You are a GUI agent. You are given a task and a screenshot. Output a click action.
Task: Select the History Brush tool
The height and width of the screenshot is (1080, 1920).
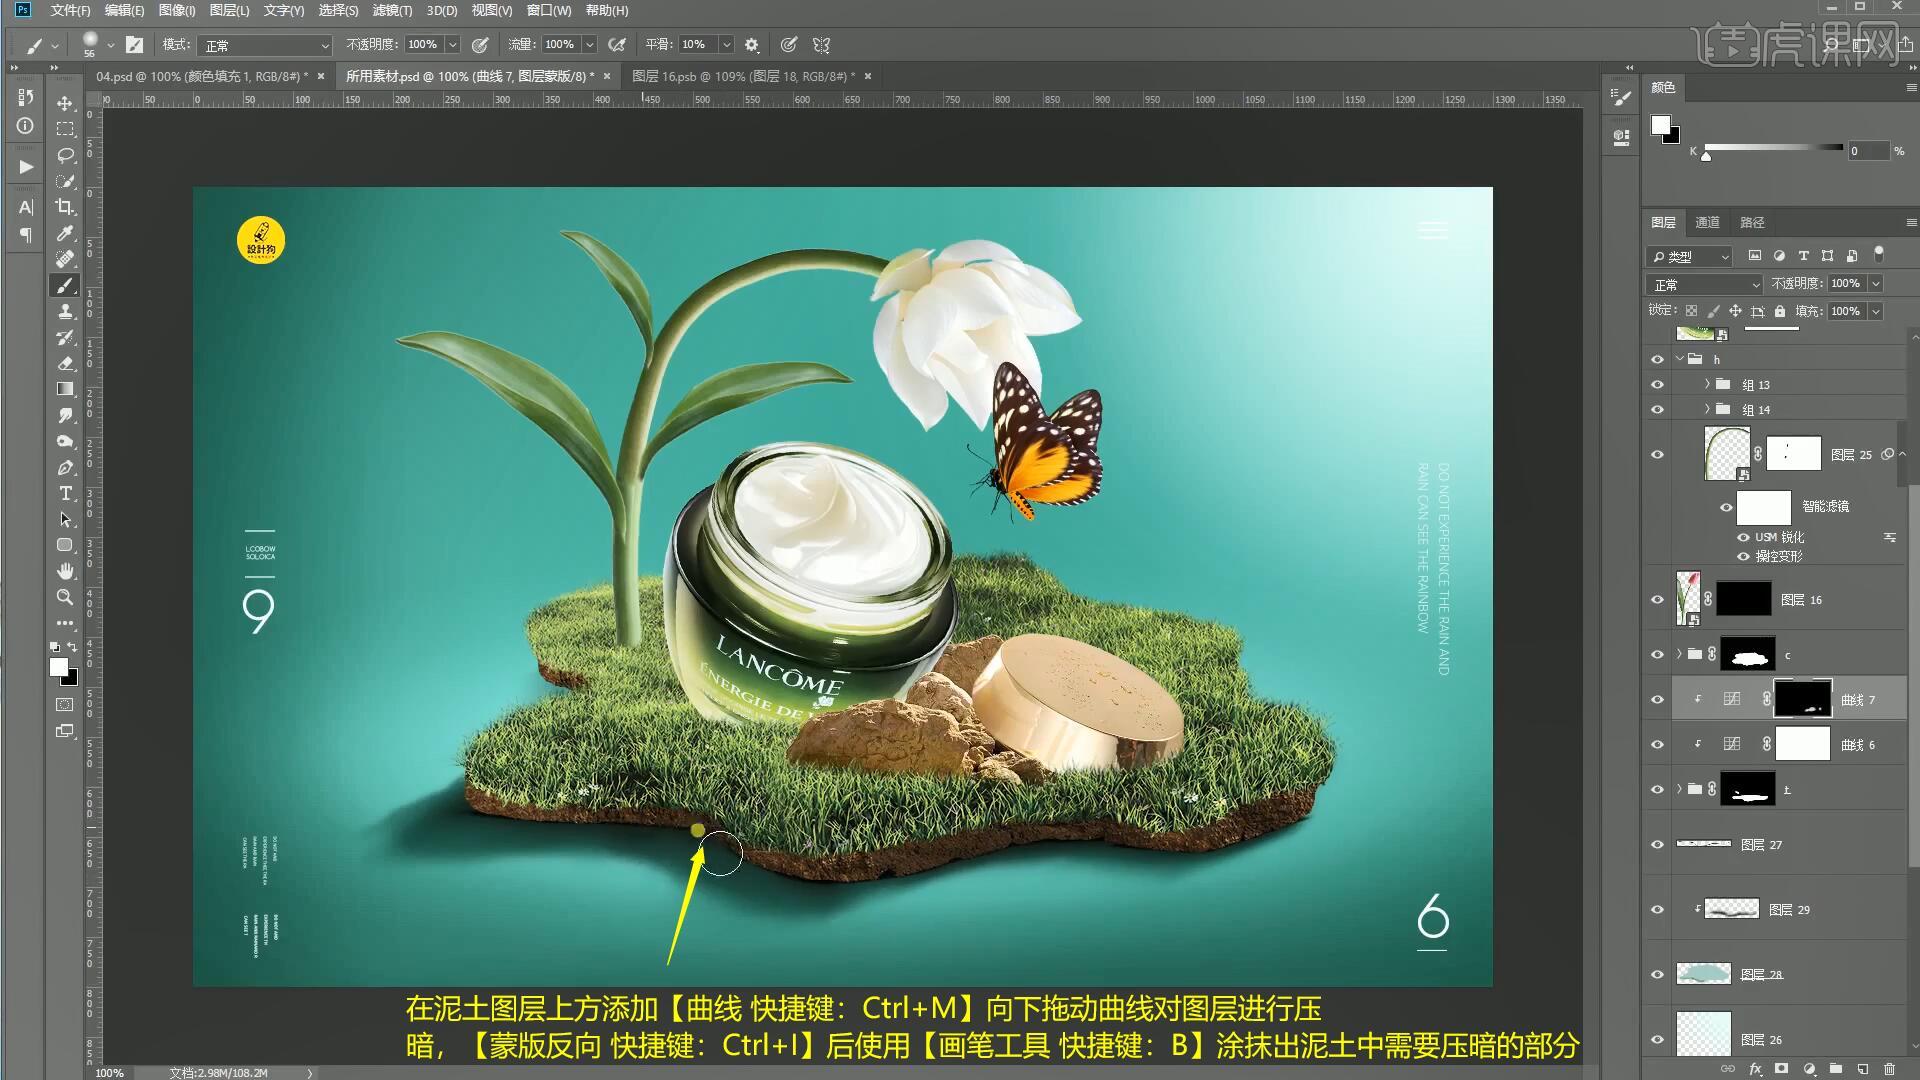65,337
